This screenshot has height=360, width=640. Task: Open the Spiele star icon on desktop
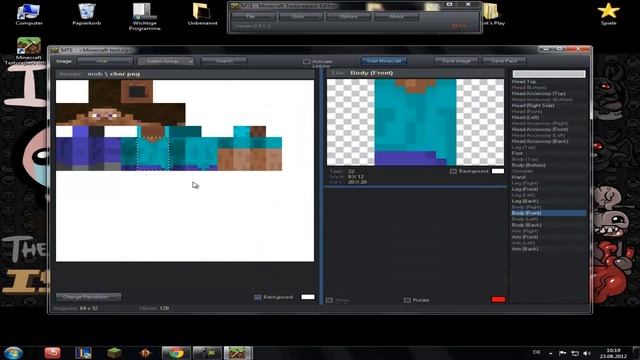coord(608,14)
